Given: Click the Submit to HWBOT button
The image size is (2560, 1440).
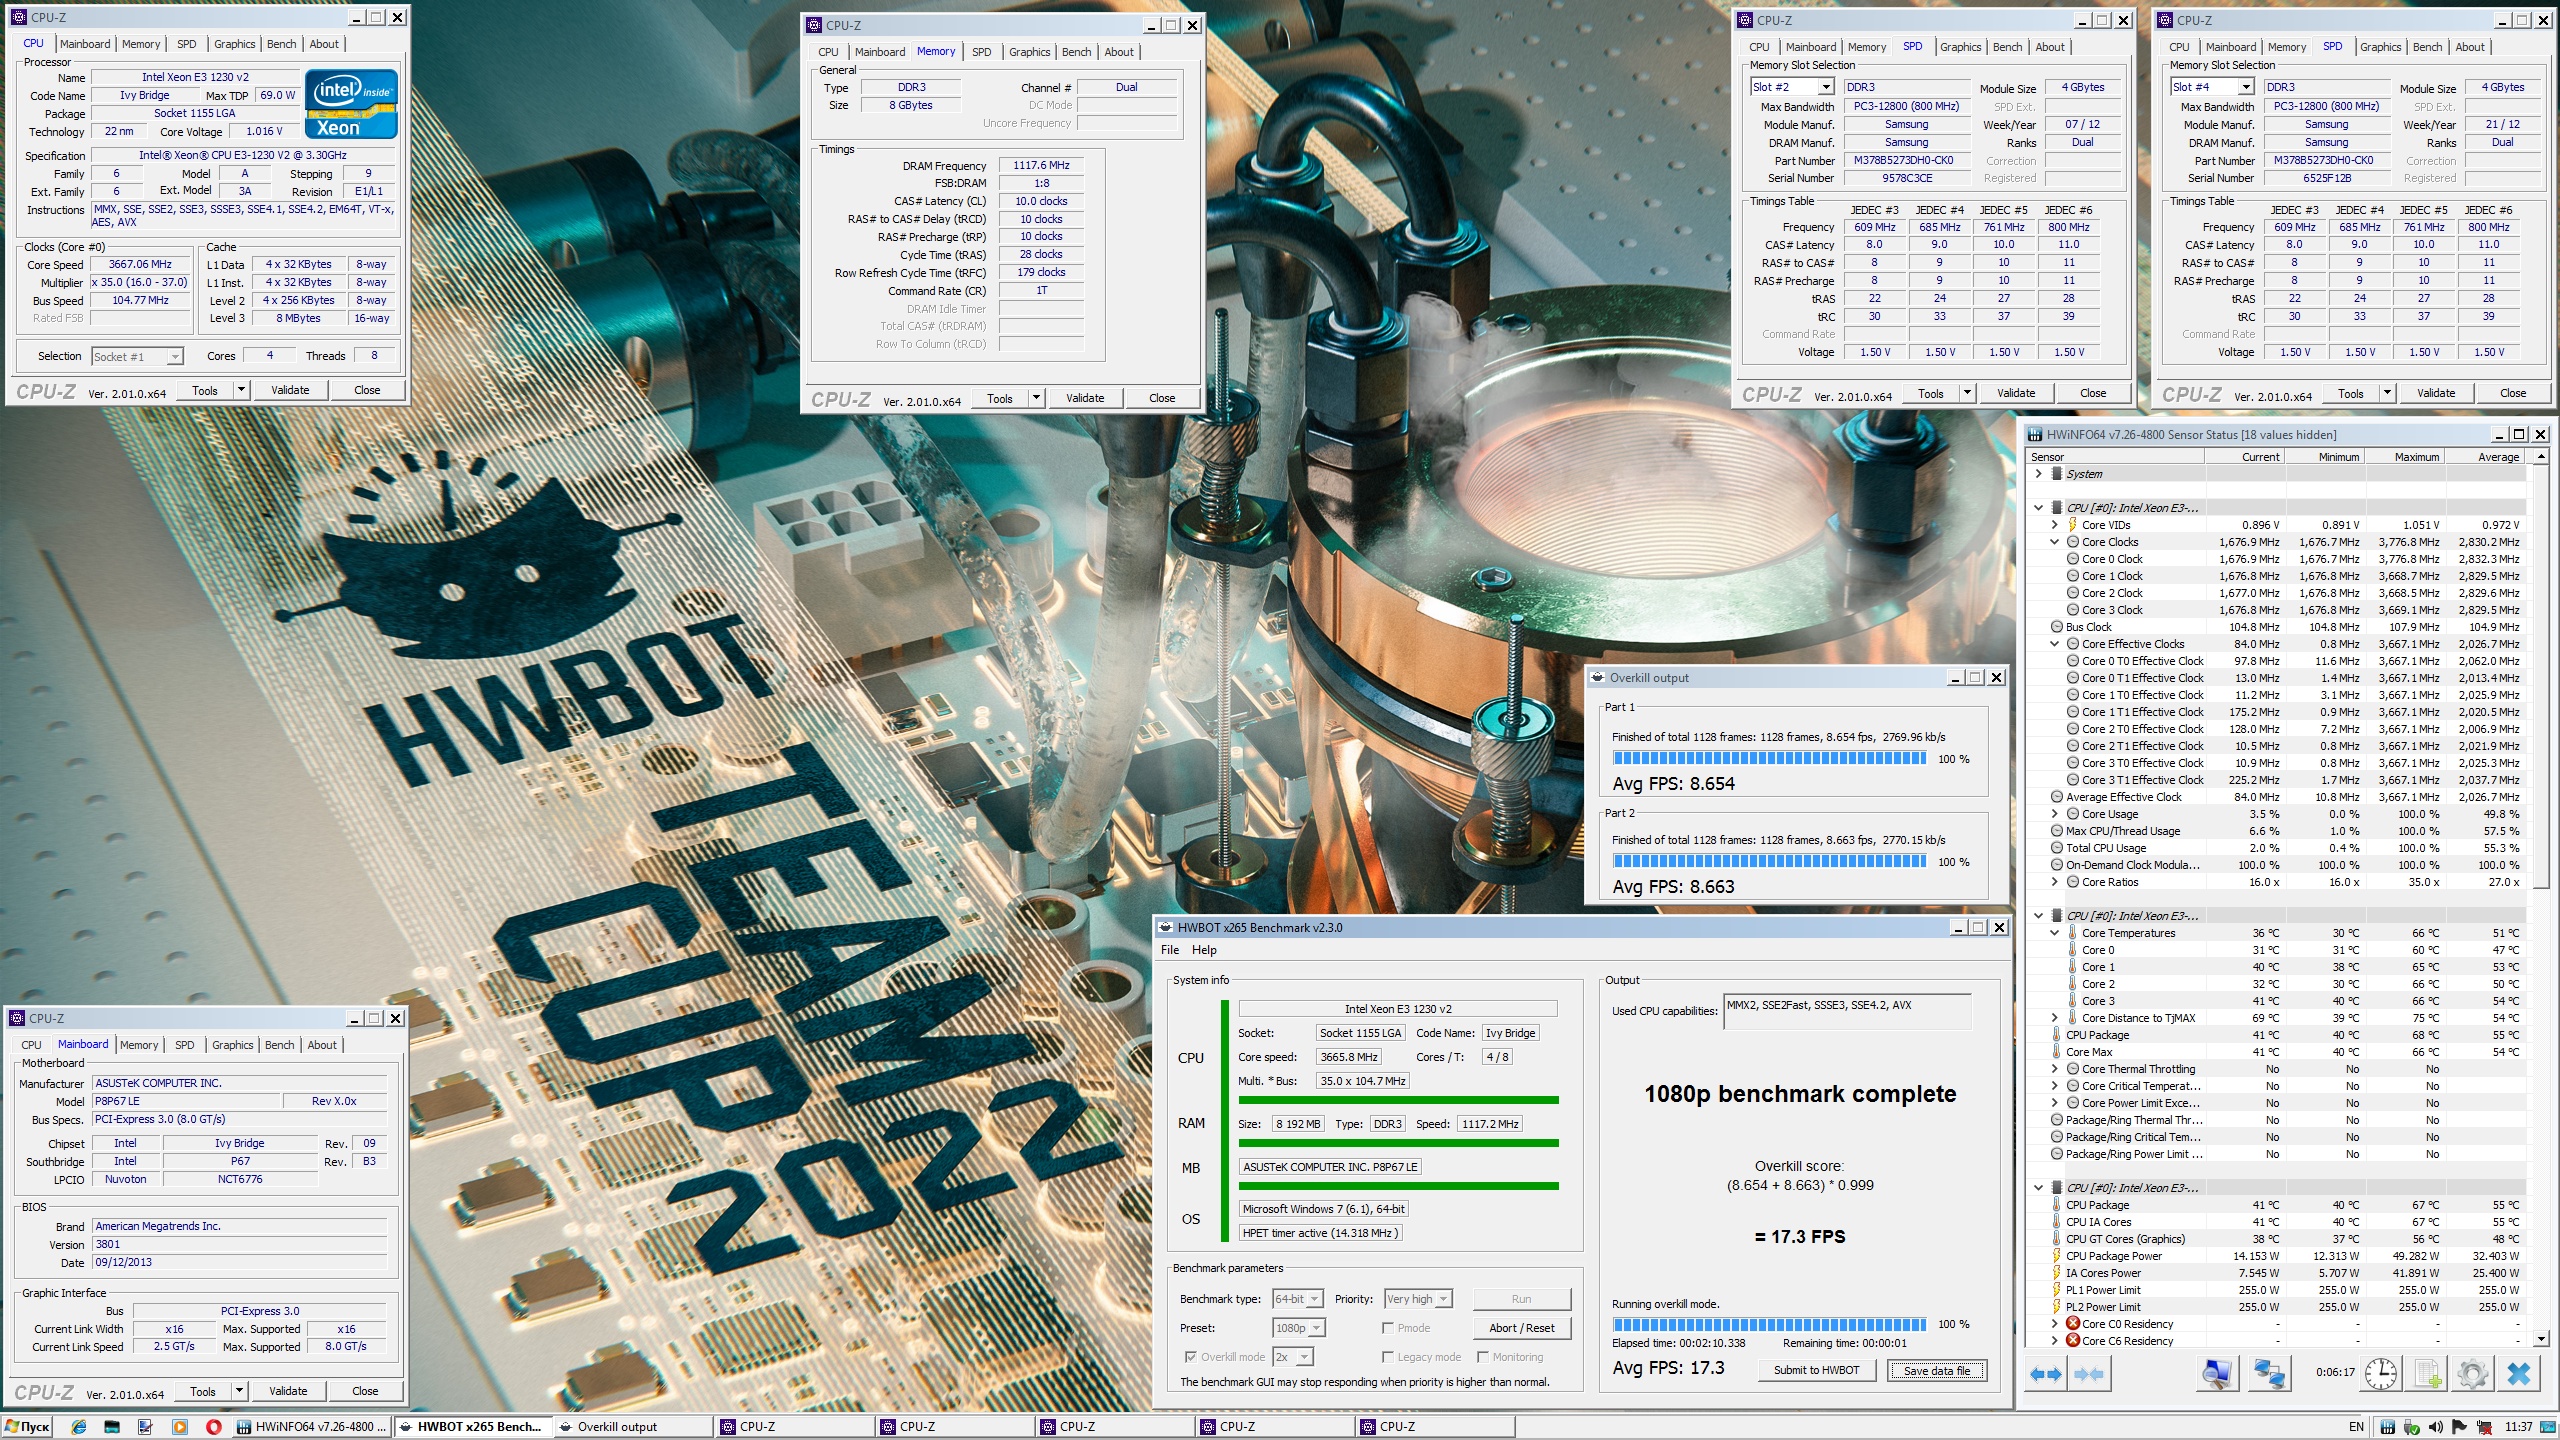Looking at the screenshot, I should tap(1817, 1370).
